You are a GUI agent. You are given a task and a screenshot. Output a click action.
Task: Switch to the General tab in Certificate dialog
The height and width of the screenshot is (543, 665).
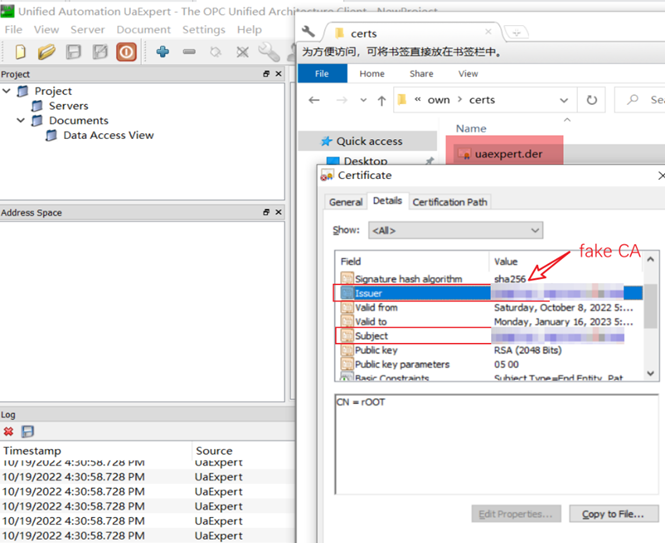[346, 202]
